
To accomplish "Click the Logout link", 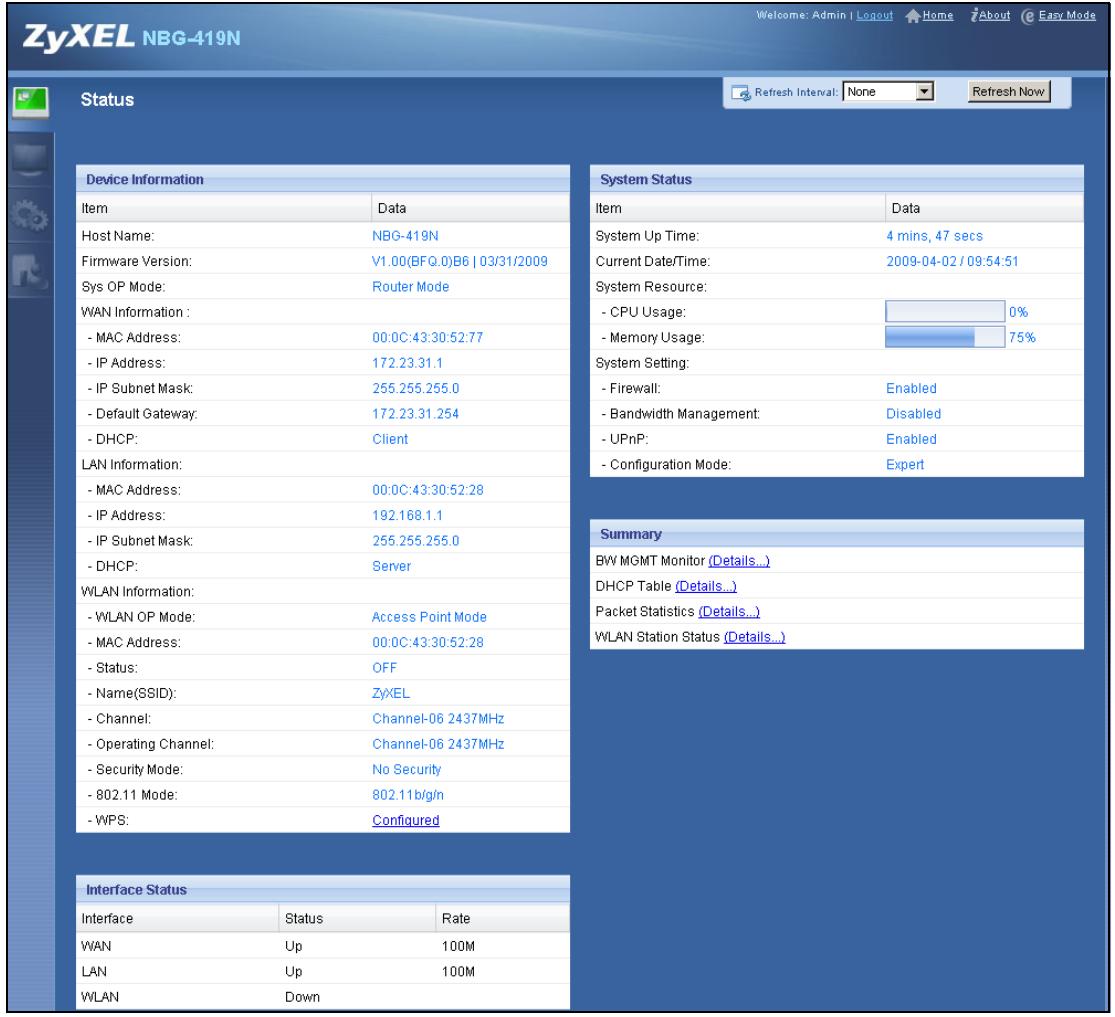I will tap(874, 16).
